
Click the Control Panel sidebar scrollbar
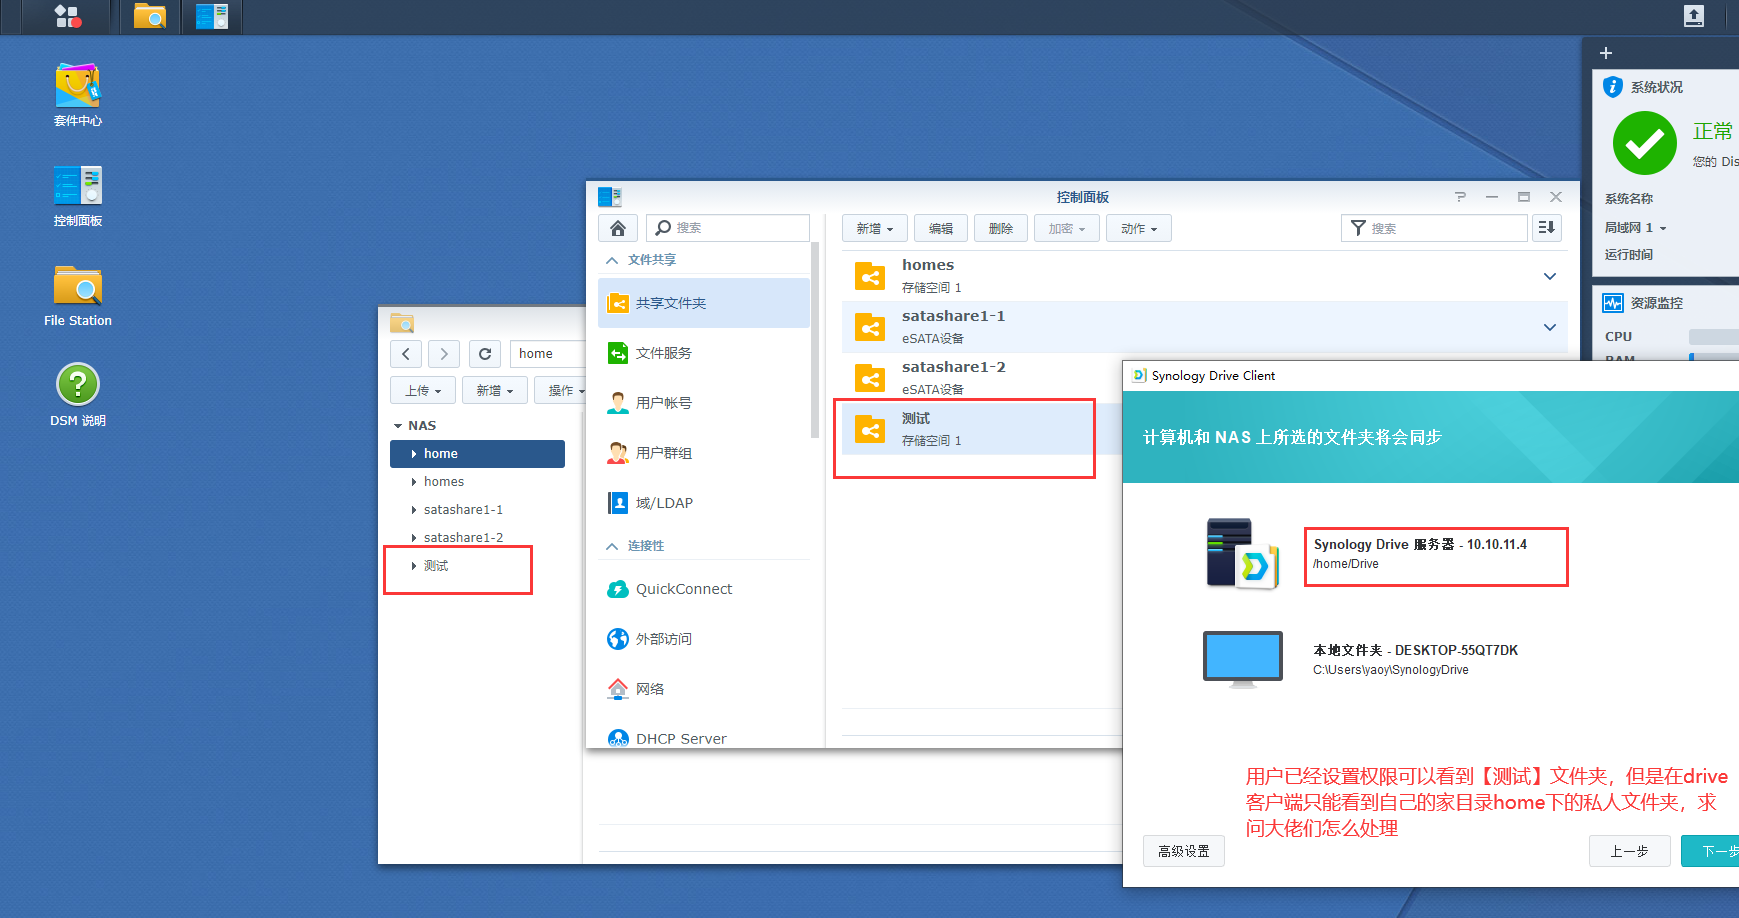[816, 340]
